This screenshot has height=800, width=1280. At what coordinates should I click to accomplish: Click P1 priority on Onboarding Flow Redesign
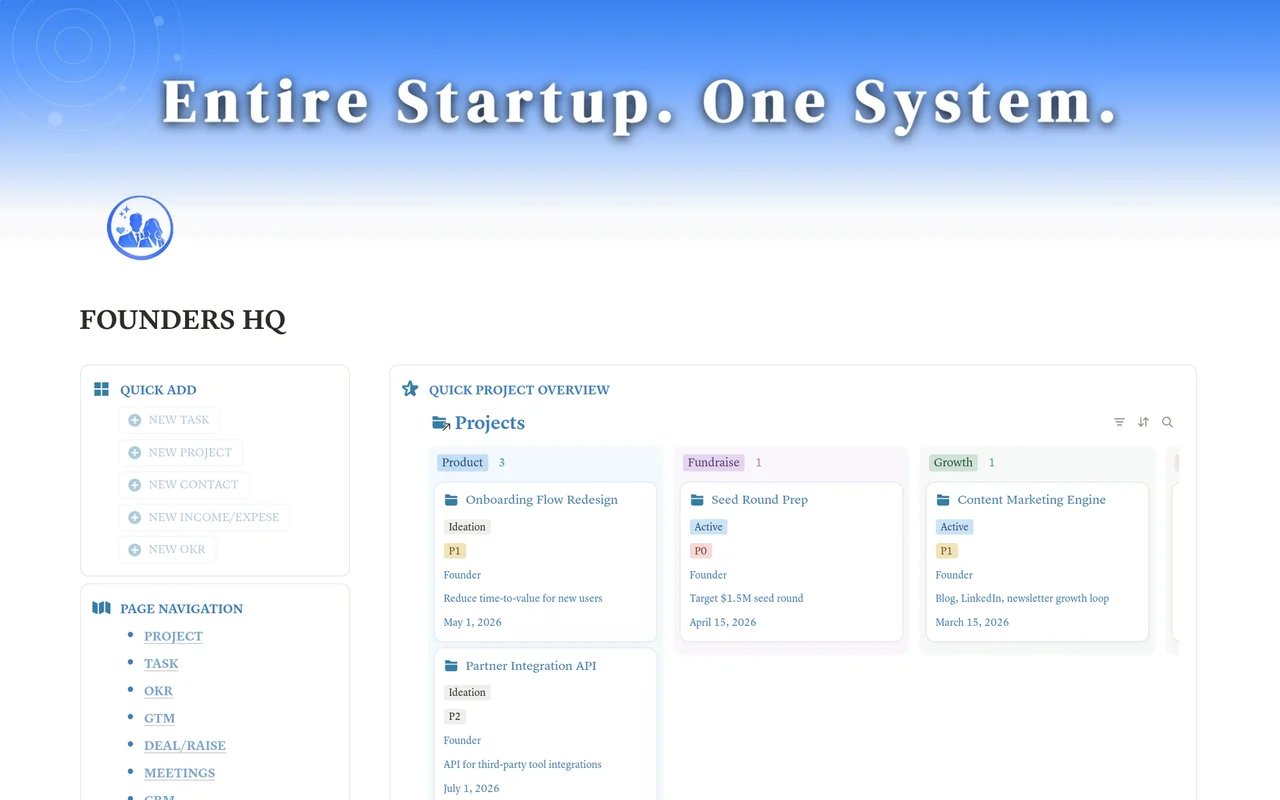click(x=455, y=551)
